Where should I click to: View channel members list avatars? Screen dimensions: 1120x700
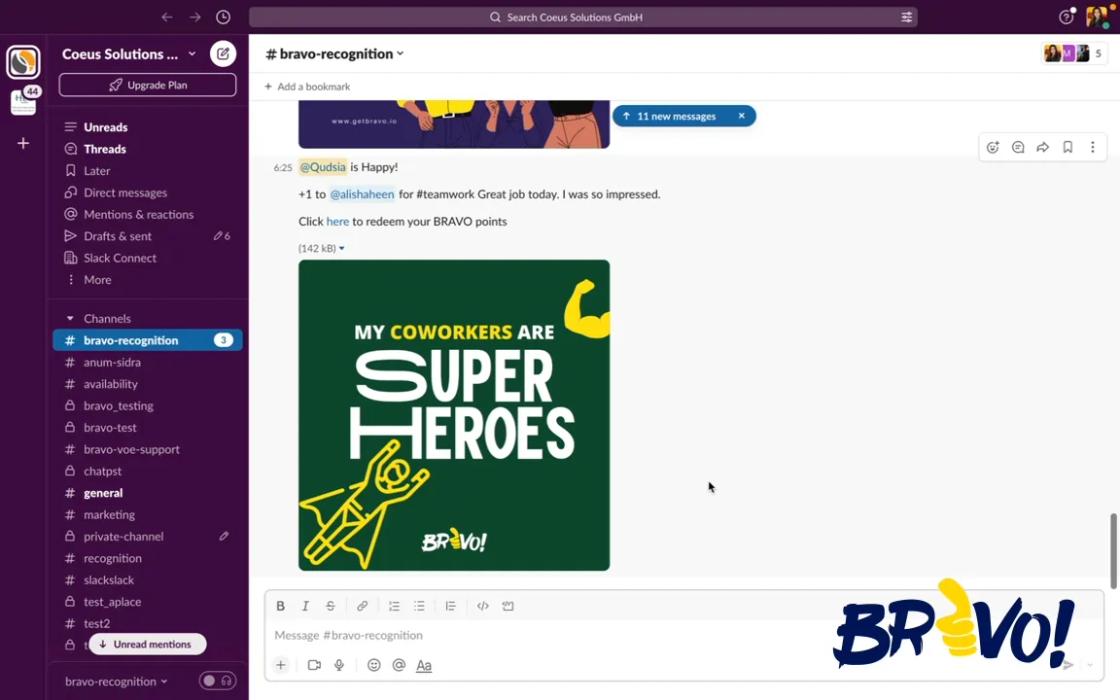1074,54
